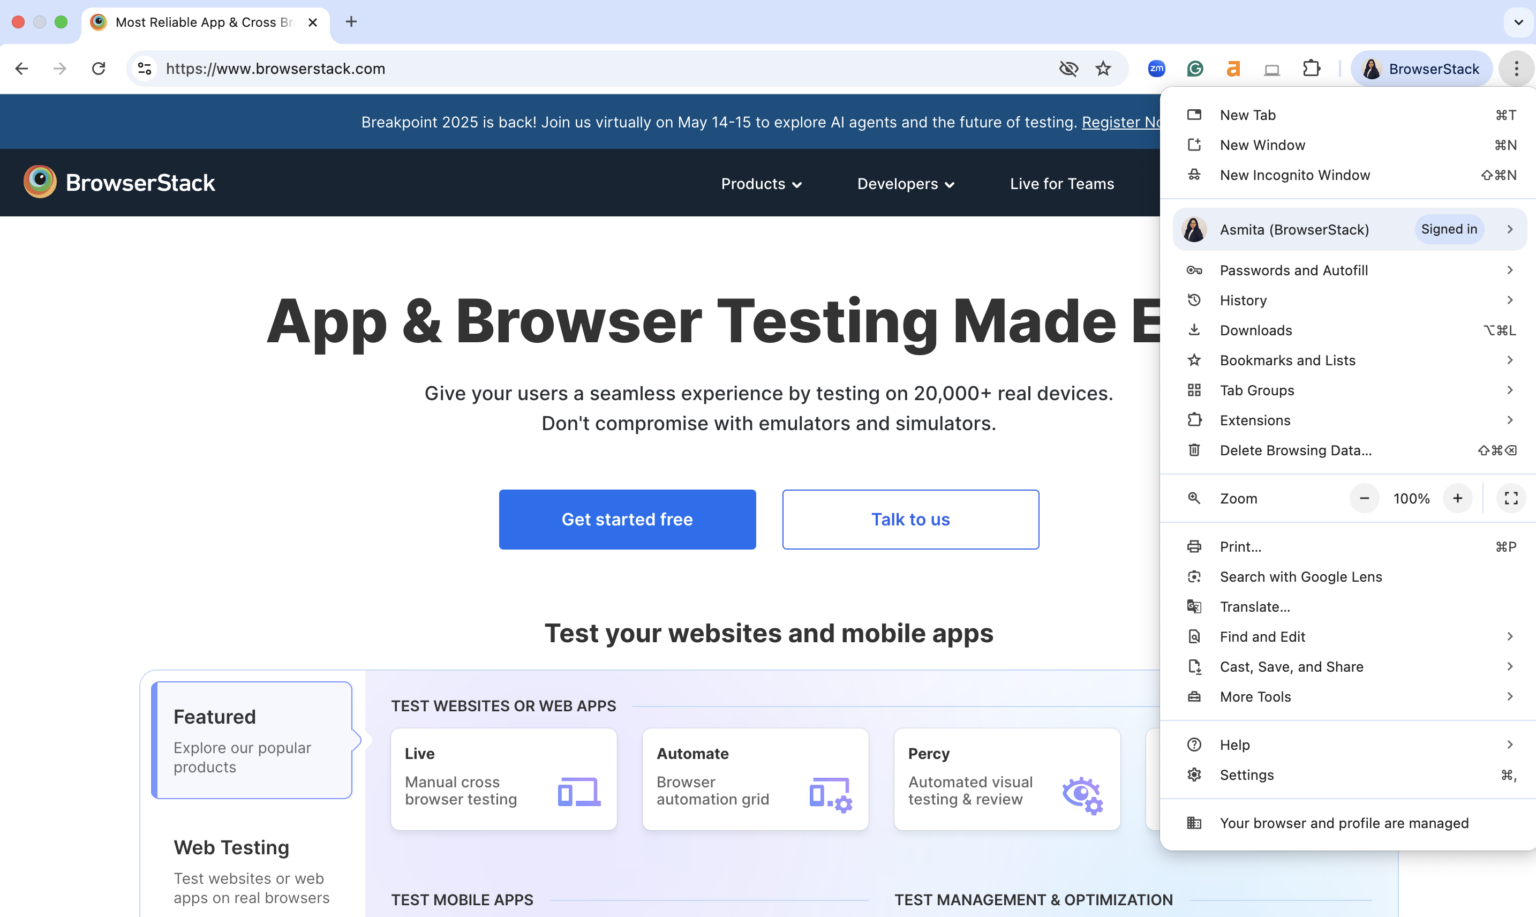The image size is (1536, 917).
Task: Open the Grammarly extension icon
Action: 1194,69
